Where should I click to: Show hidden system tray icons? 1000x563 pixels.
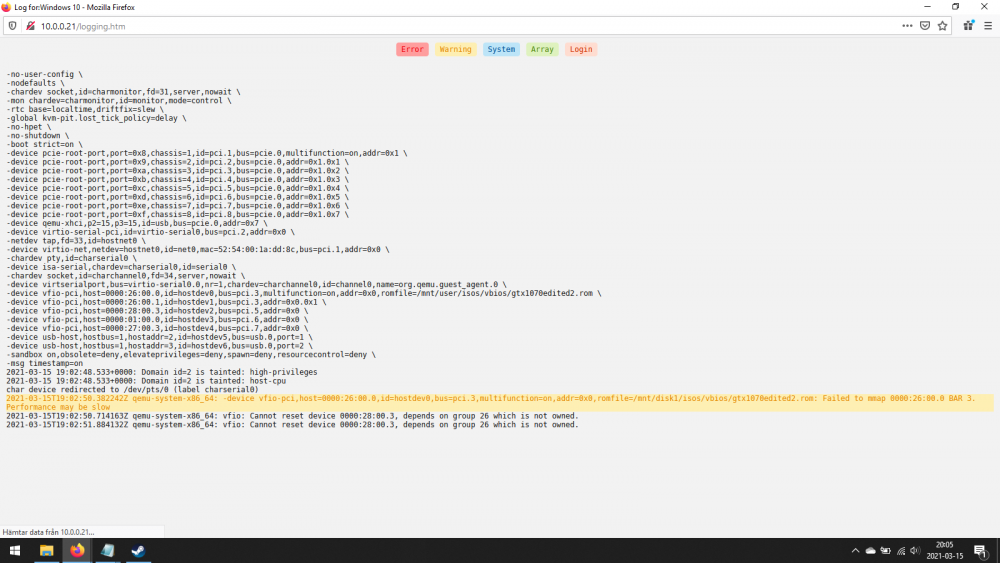pos(855,551)
